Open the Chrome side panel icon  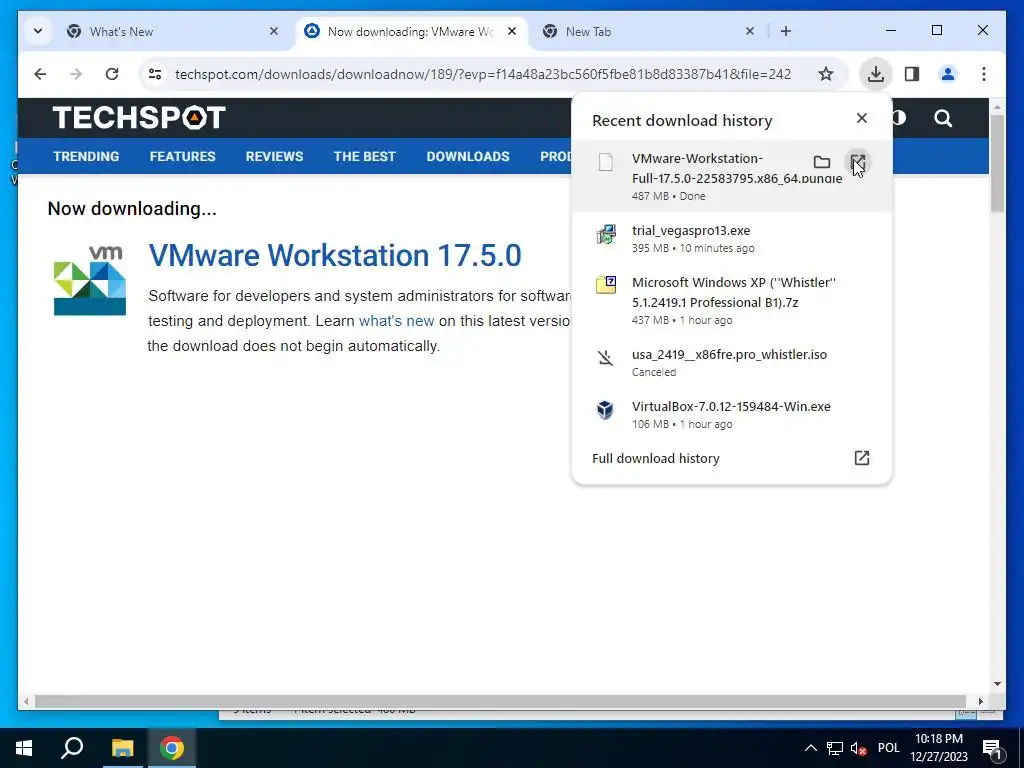[912, 74]
